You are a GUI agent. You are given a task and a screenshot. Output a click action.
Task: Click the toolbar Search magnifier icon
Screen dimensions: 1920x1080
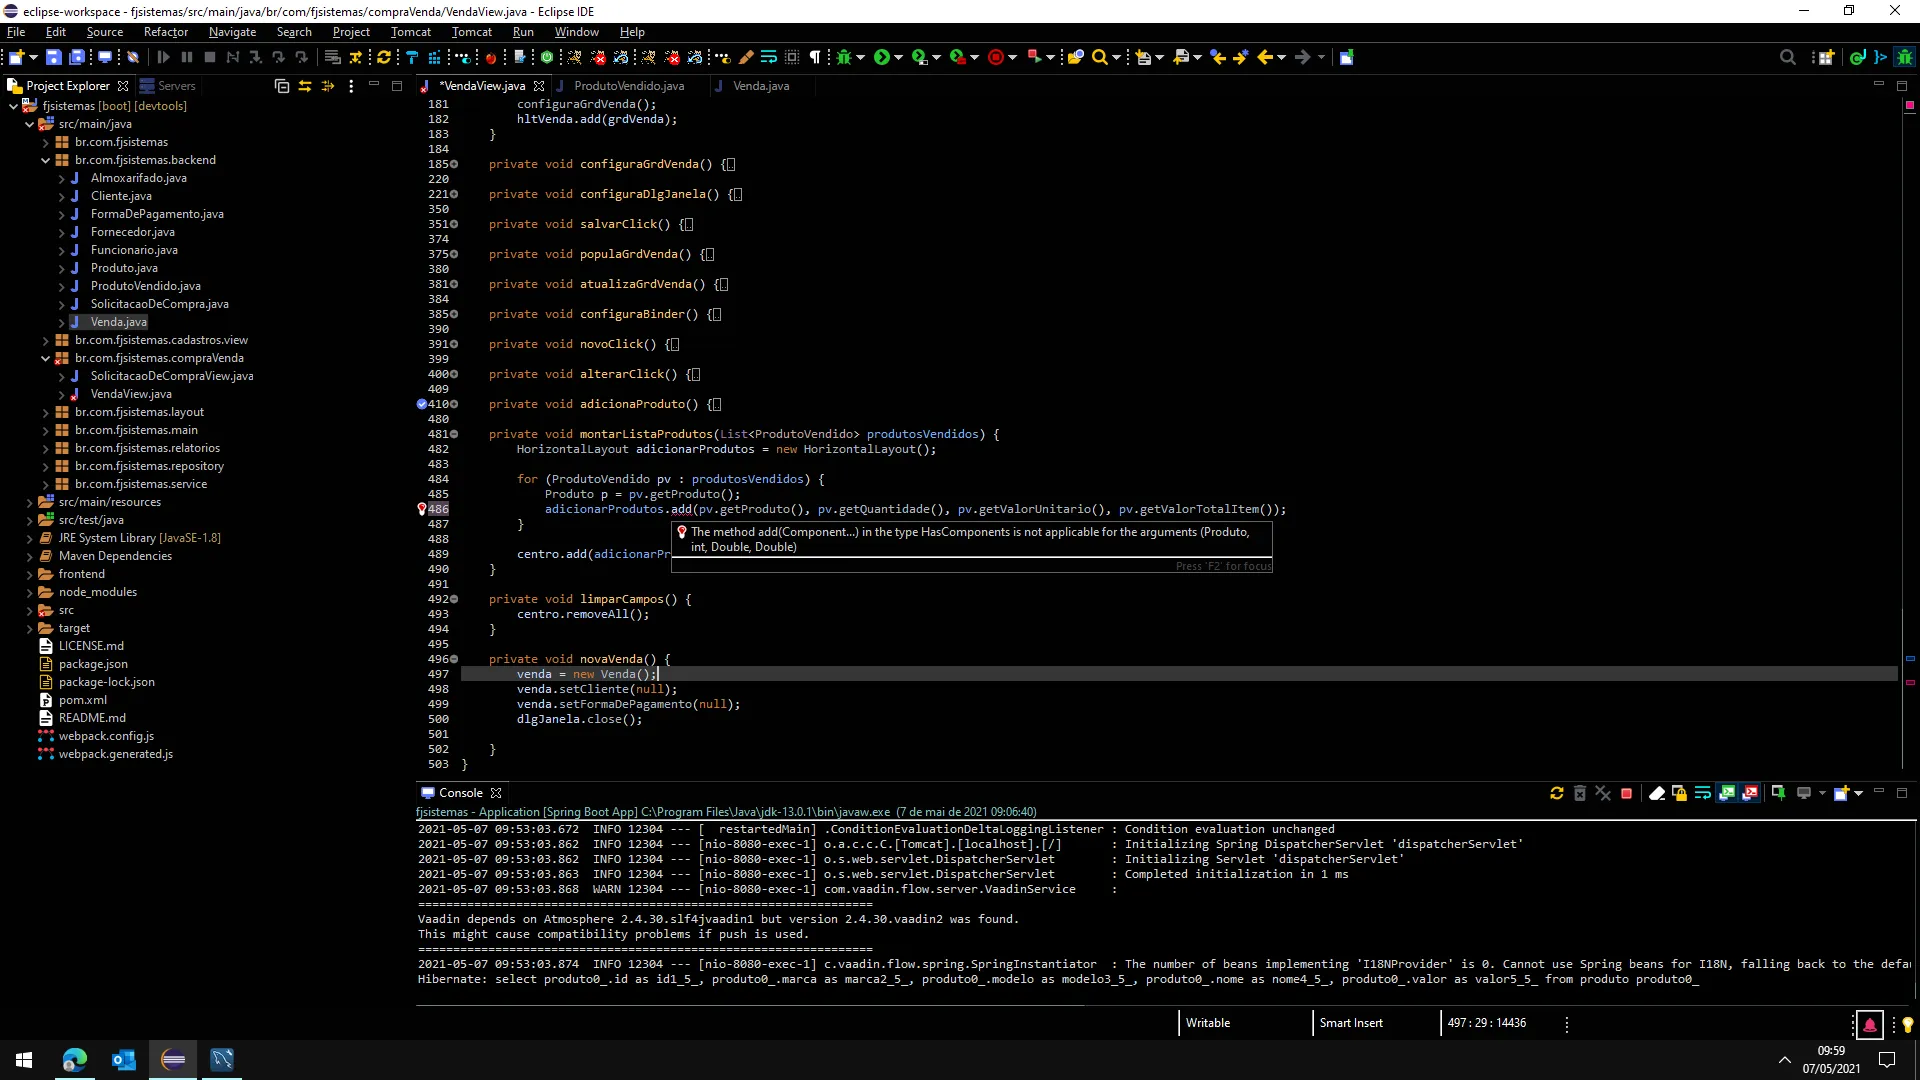point(1099,57)
